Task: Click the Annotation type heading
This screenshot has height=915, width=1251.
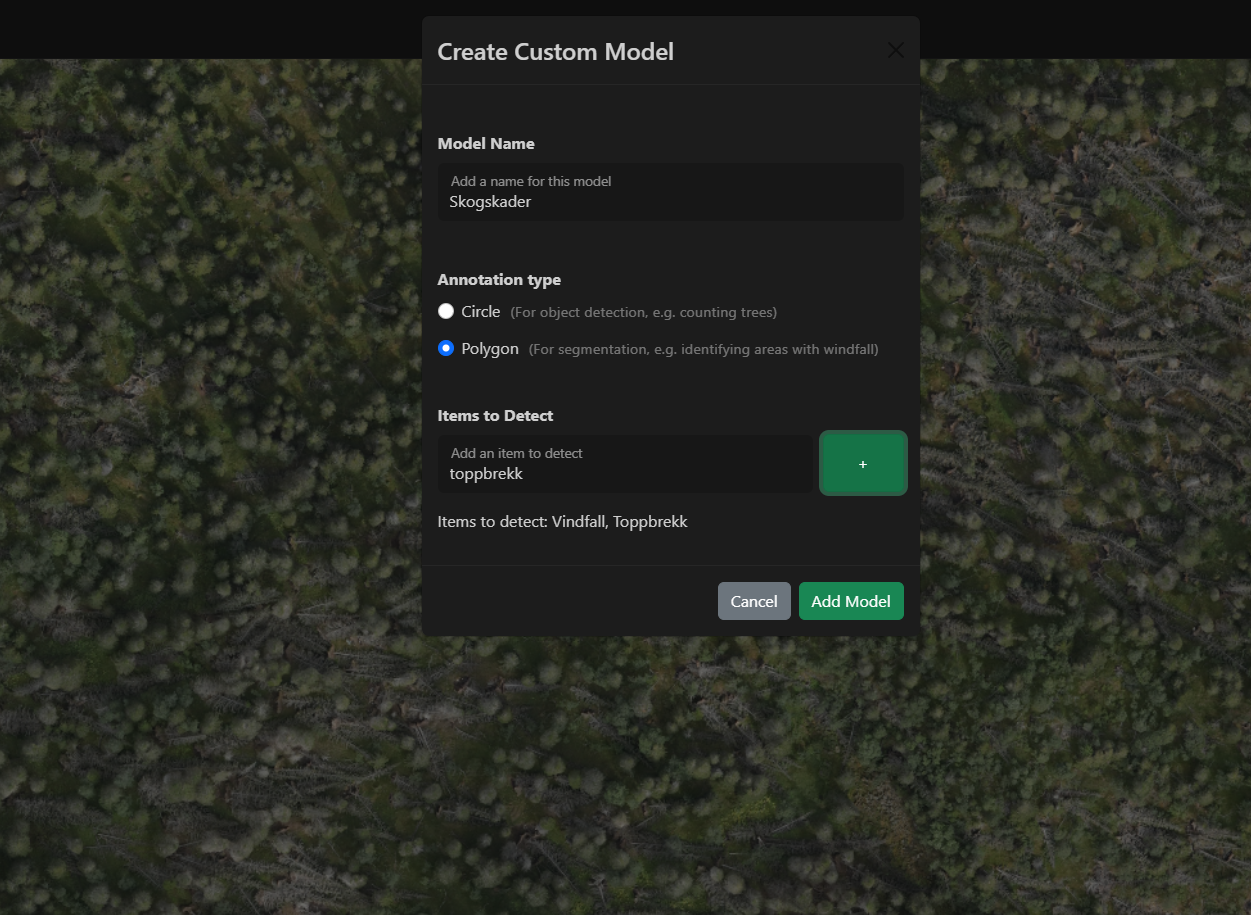Action: (x=499, y=280)
